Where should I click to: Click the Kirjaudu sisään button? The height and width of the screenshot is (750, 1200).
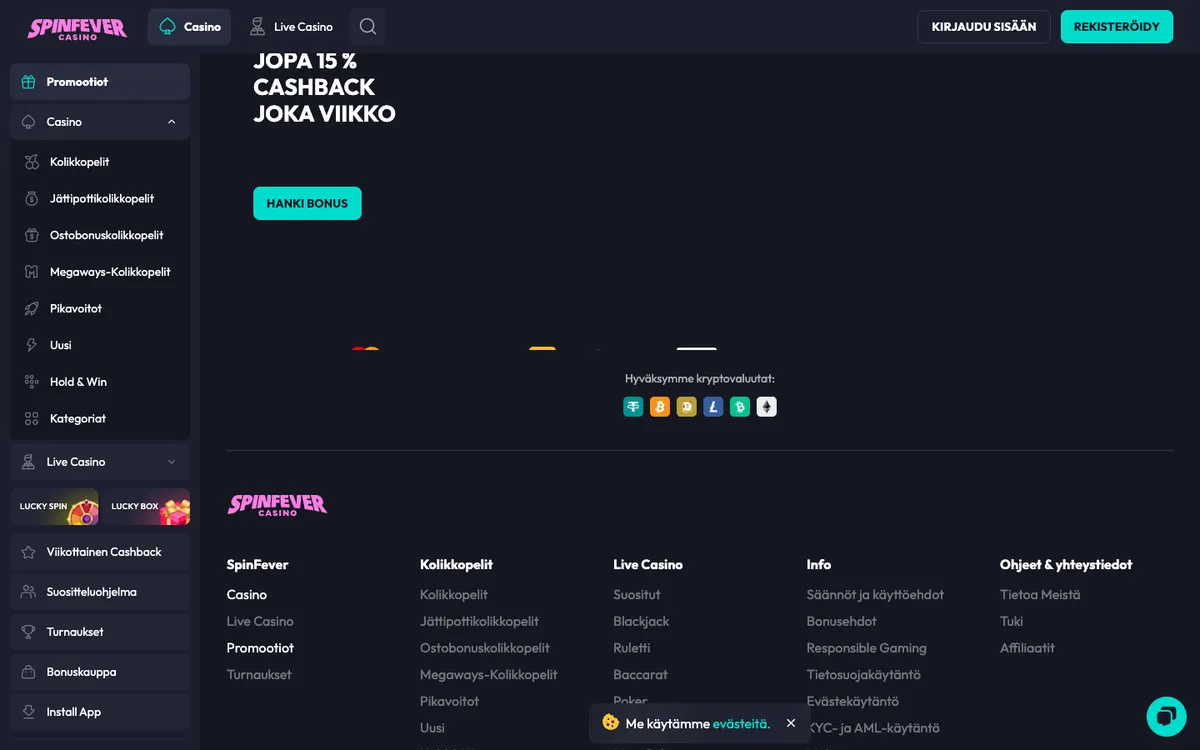[x=984, y=27]
